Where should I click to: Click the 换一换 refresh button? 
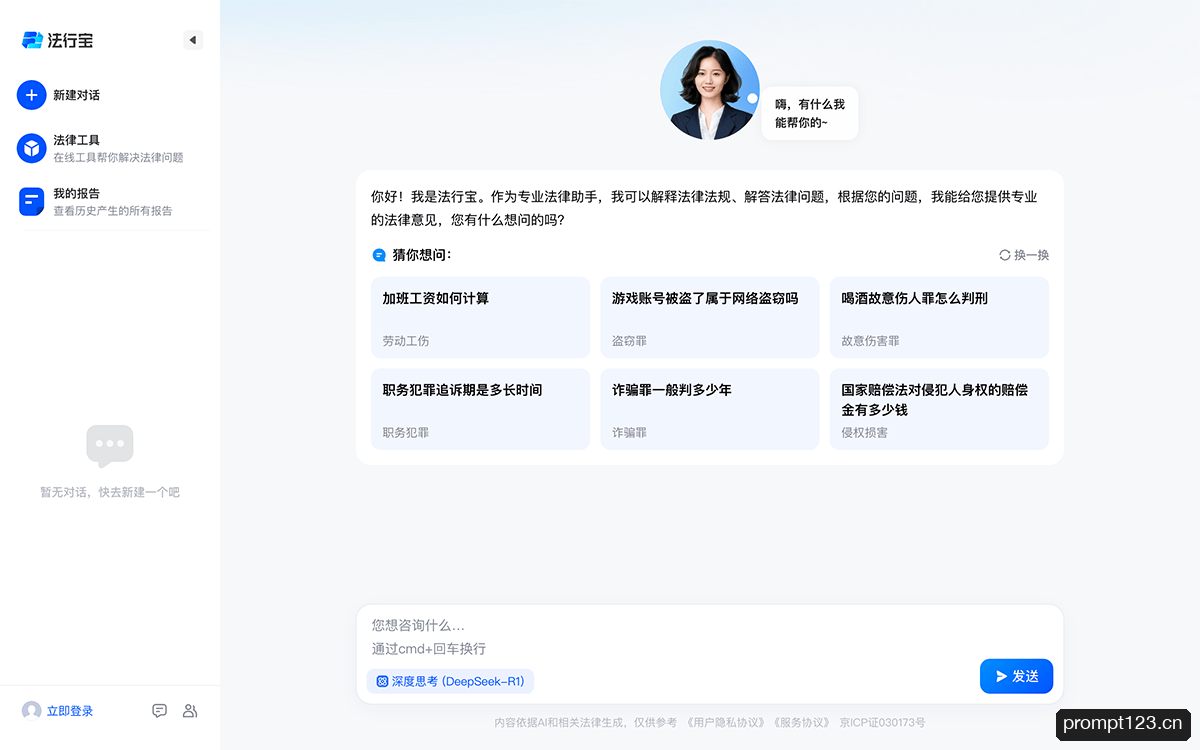[x=1024, y=255]
